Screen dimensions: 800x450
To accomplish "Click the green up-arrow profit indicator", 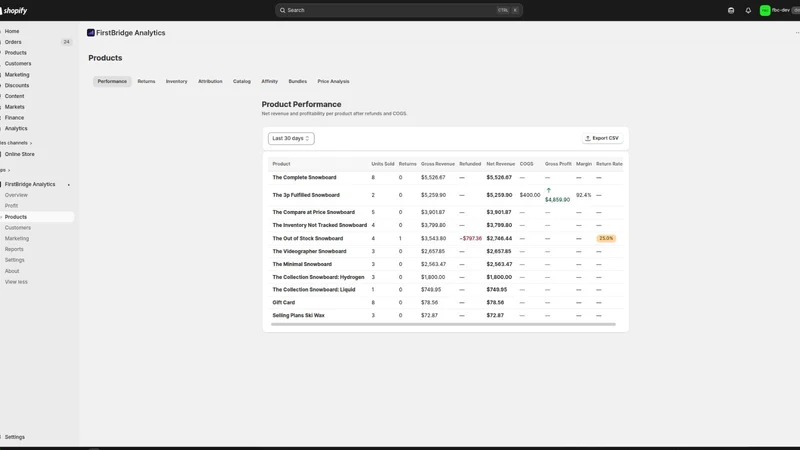I will (x=548, y=190).
